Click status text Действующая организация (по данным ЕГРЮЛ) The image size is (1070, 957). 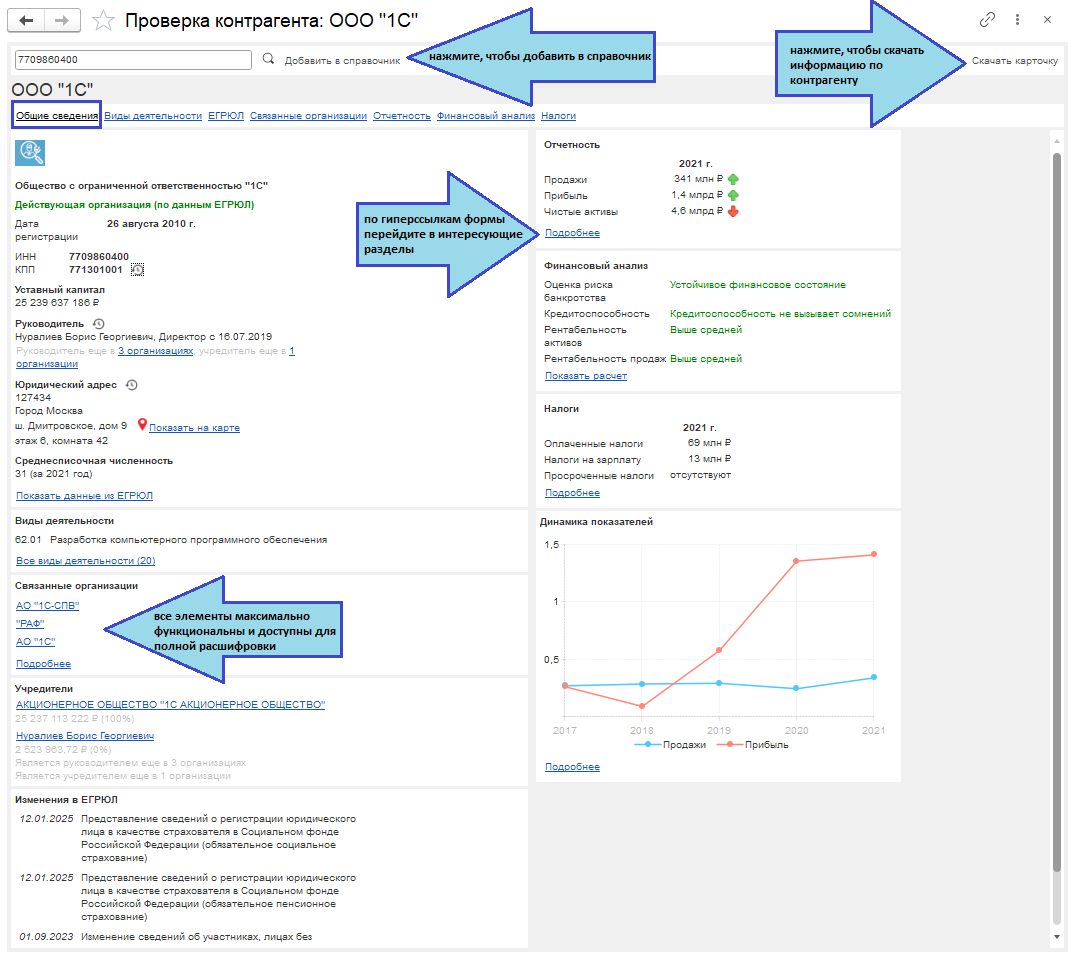pyautogui.click(x=134, y=205)
